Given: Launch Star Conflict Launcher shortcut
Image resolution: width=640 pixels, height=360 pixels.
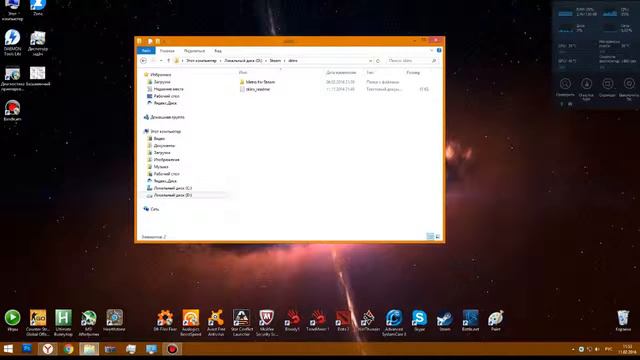Looking at the screenshot, I should pyautogui.click(x=242, y=322).
